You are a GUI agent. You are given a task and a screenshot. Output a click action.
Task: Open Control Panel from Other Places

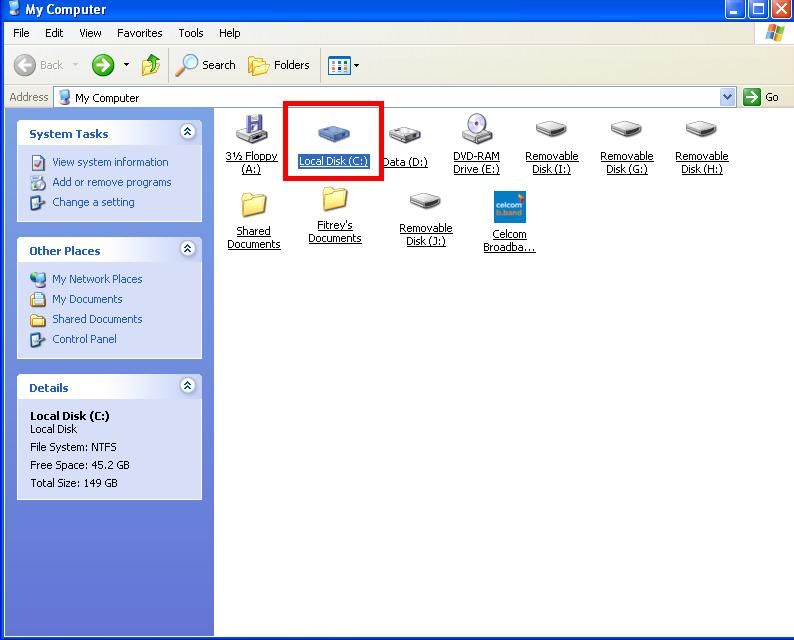[x=84, y=339]
